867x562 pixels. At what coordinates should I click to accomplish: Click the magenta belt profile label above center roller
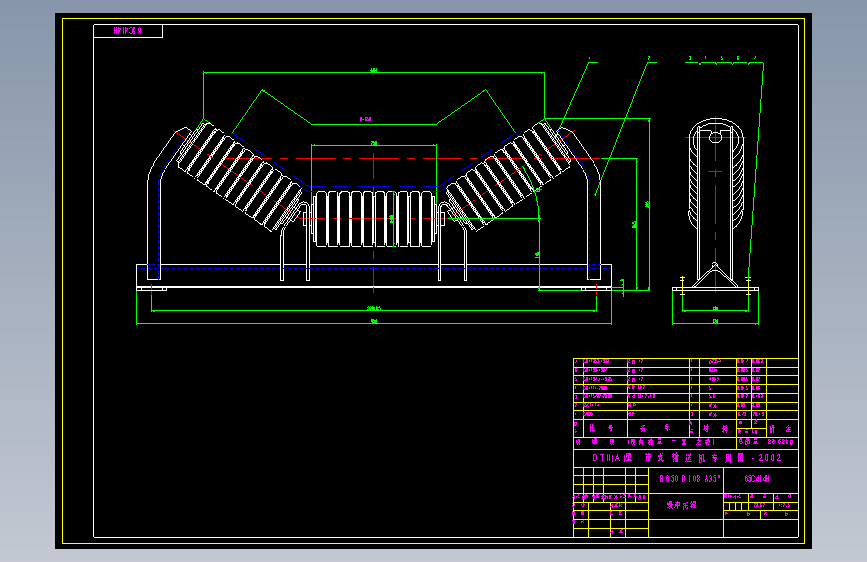(365, 119)
